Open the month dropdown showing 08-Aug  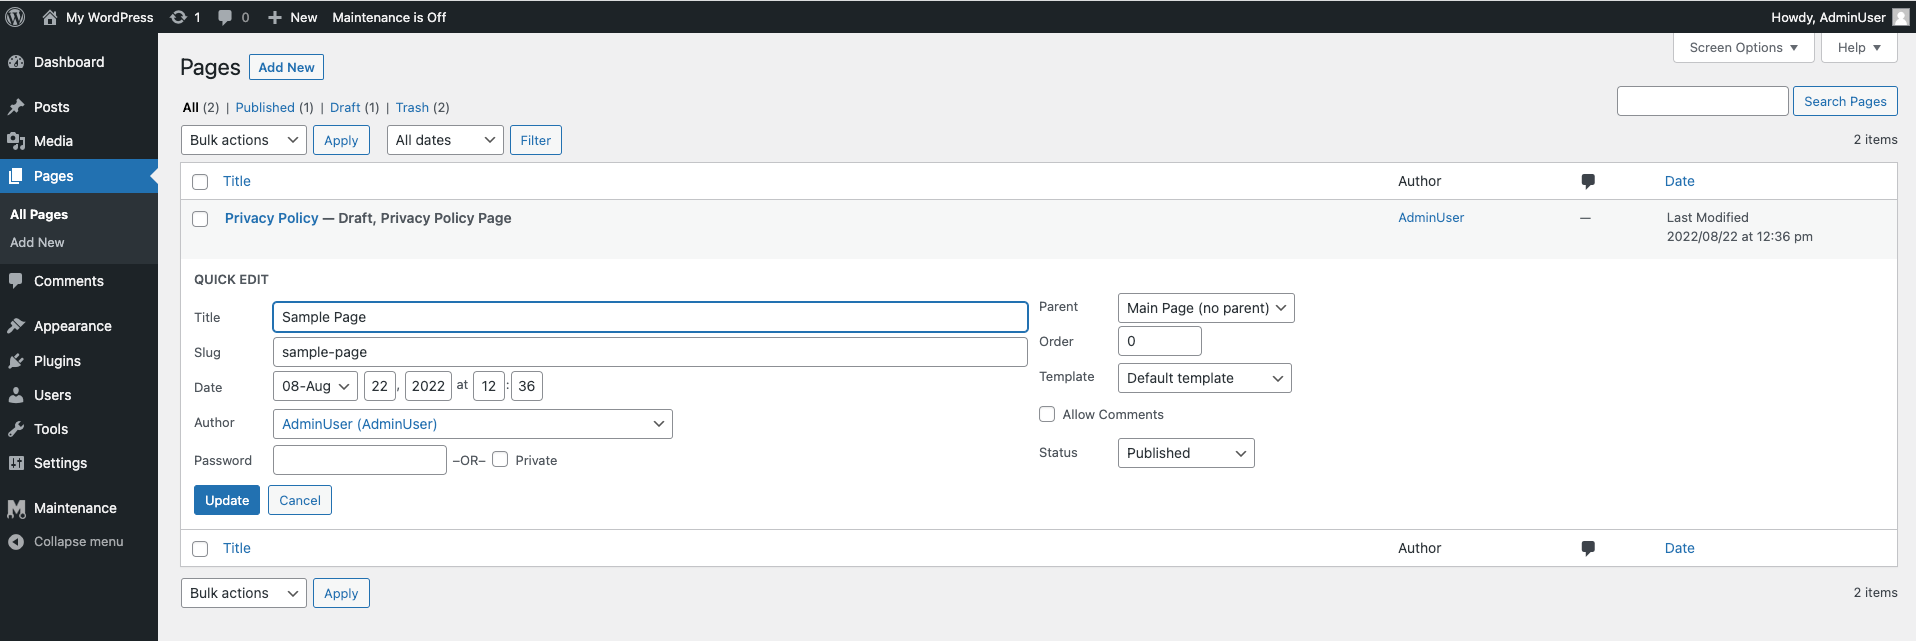coord(315,386)
